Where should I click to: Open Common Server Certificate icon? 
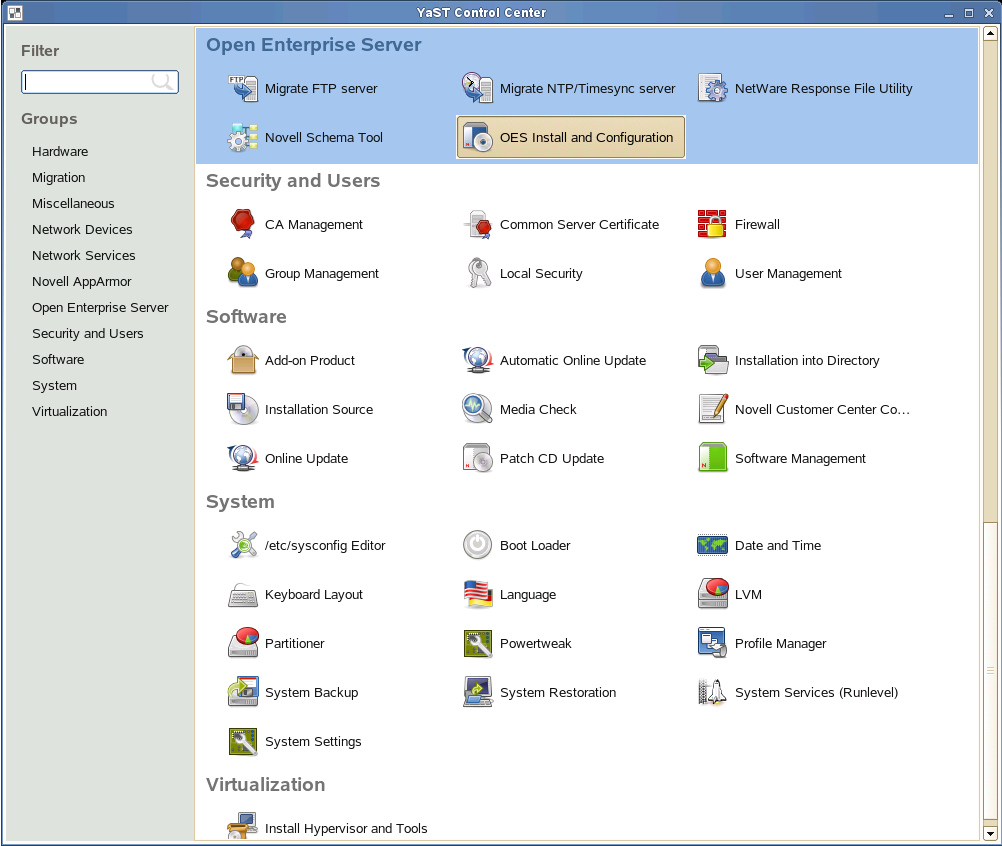(477, 224)
